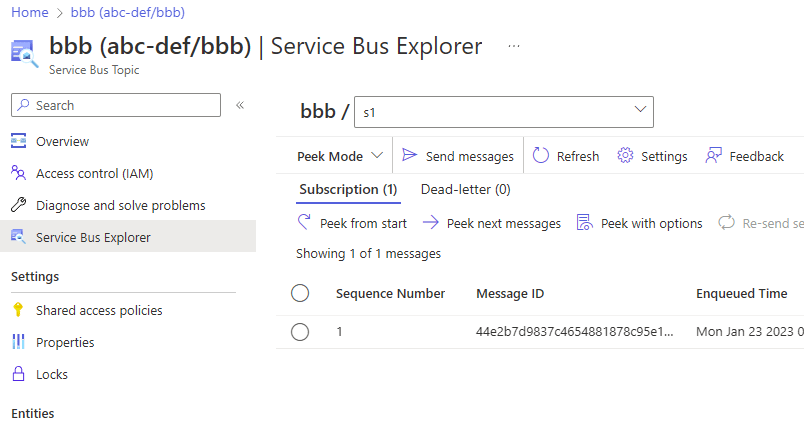Open the ellipsis more options menu

[x=514, y=46]
